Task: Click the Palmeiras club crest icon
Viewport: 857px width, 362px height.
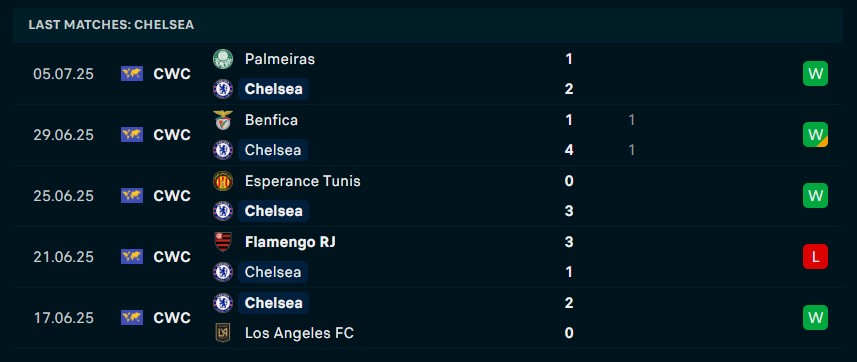Action: [222, 59]
